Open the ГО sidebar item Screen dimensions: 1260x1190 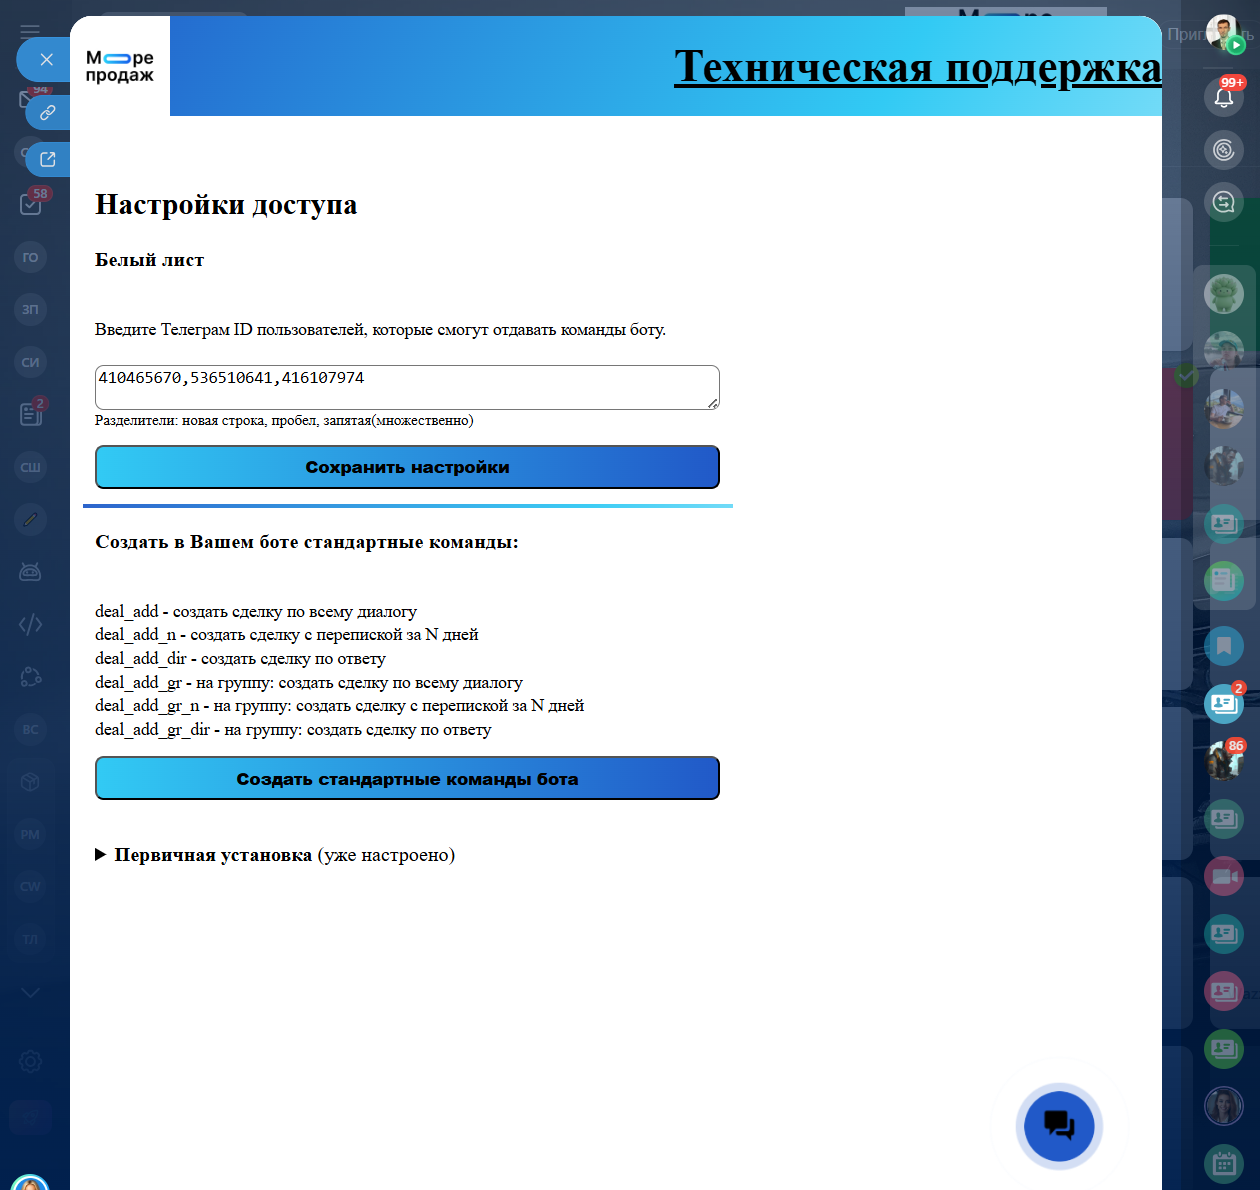pyautogui.click(x=31, y=257)
